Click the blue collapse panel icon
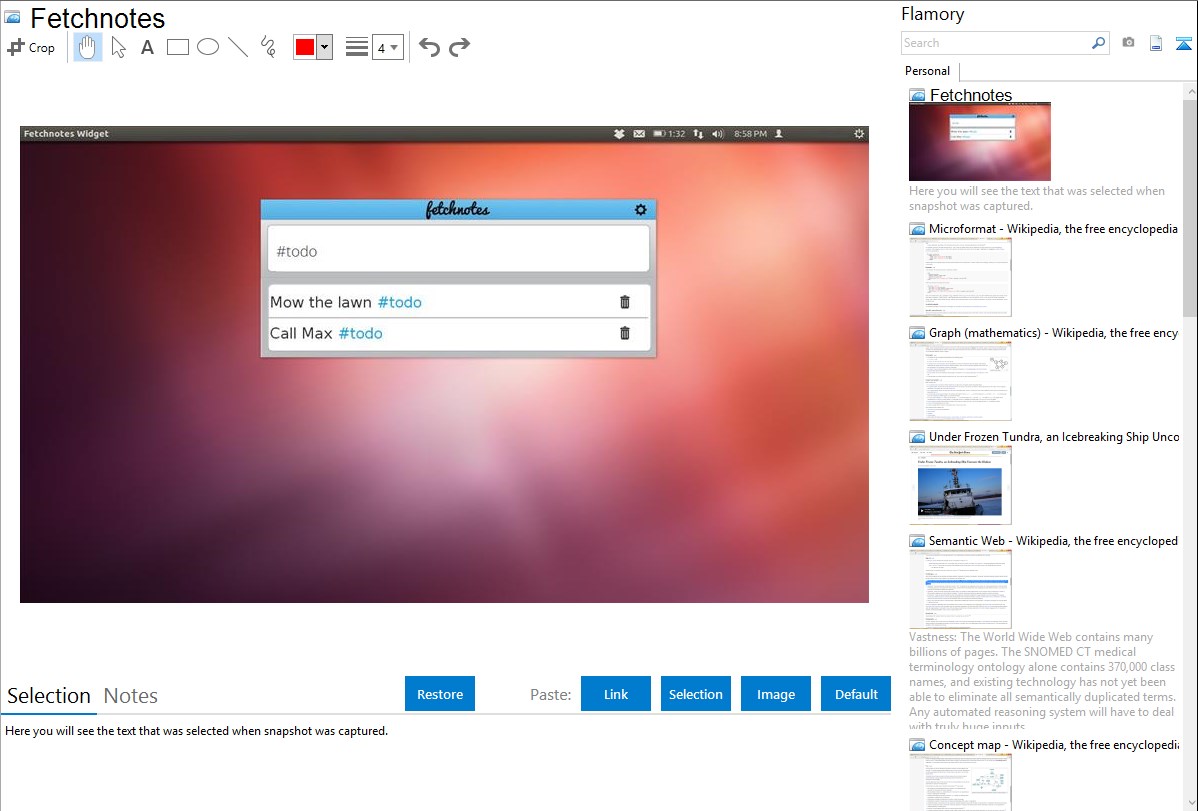Screen dimensions: 1198x811 tap(1183, 43)
